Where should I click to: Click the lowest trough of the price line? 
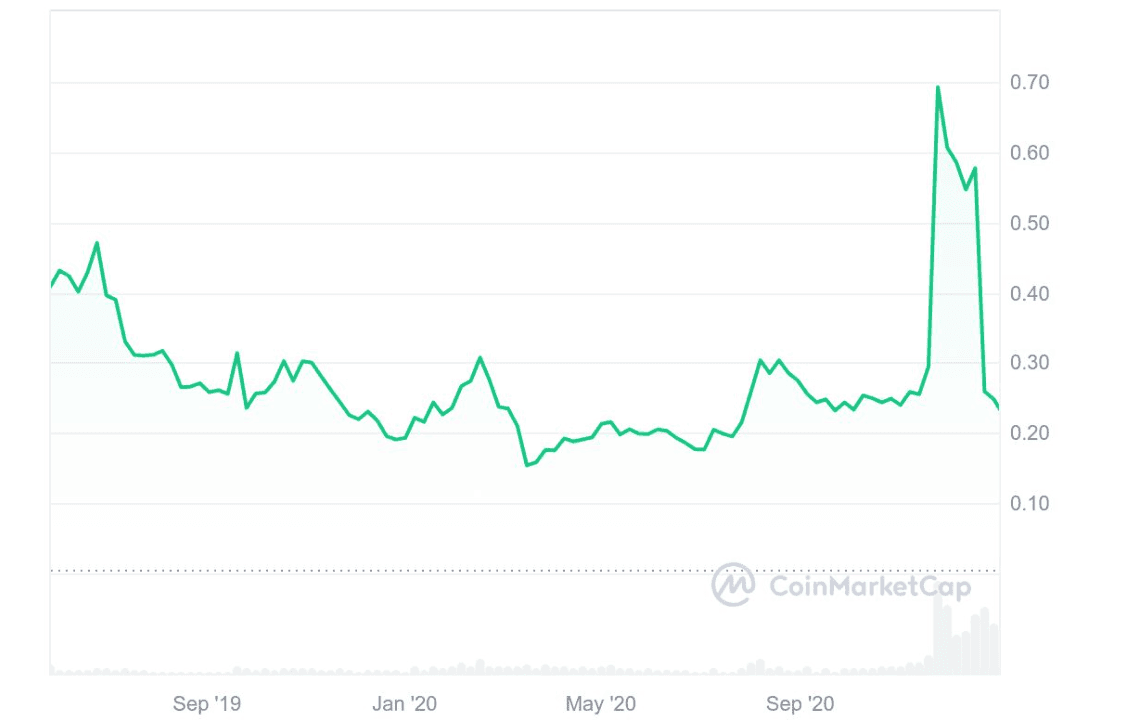(x=527, y=465)
